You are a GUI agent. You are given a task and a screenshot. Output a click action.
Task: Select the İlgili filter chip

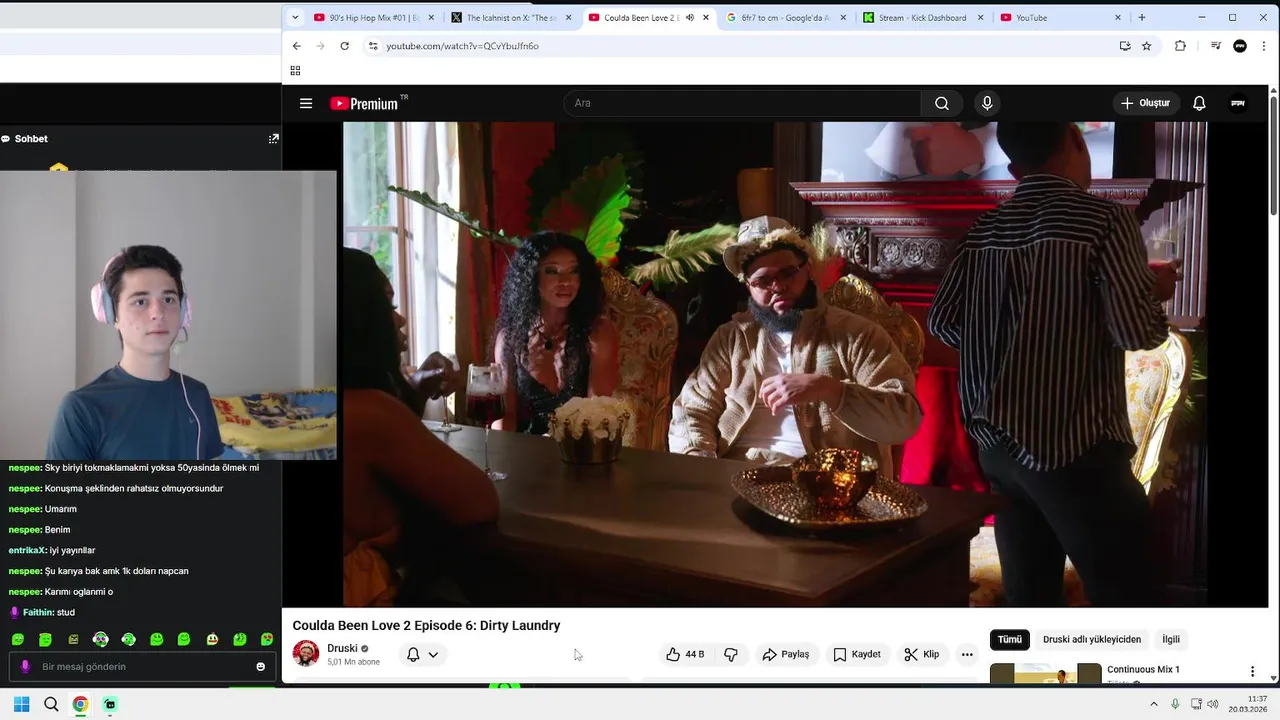click(x=1171, y=639)
